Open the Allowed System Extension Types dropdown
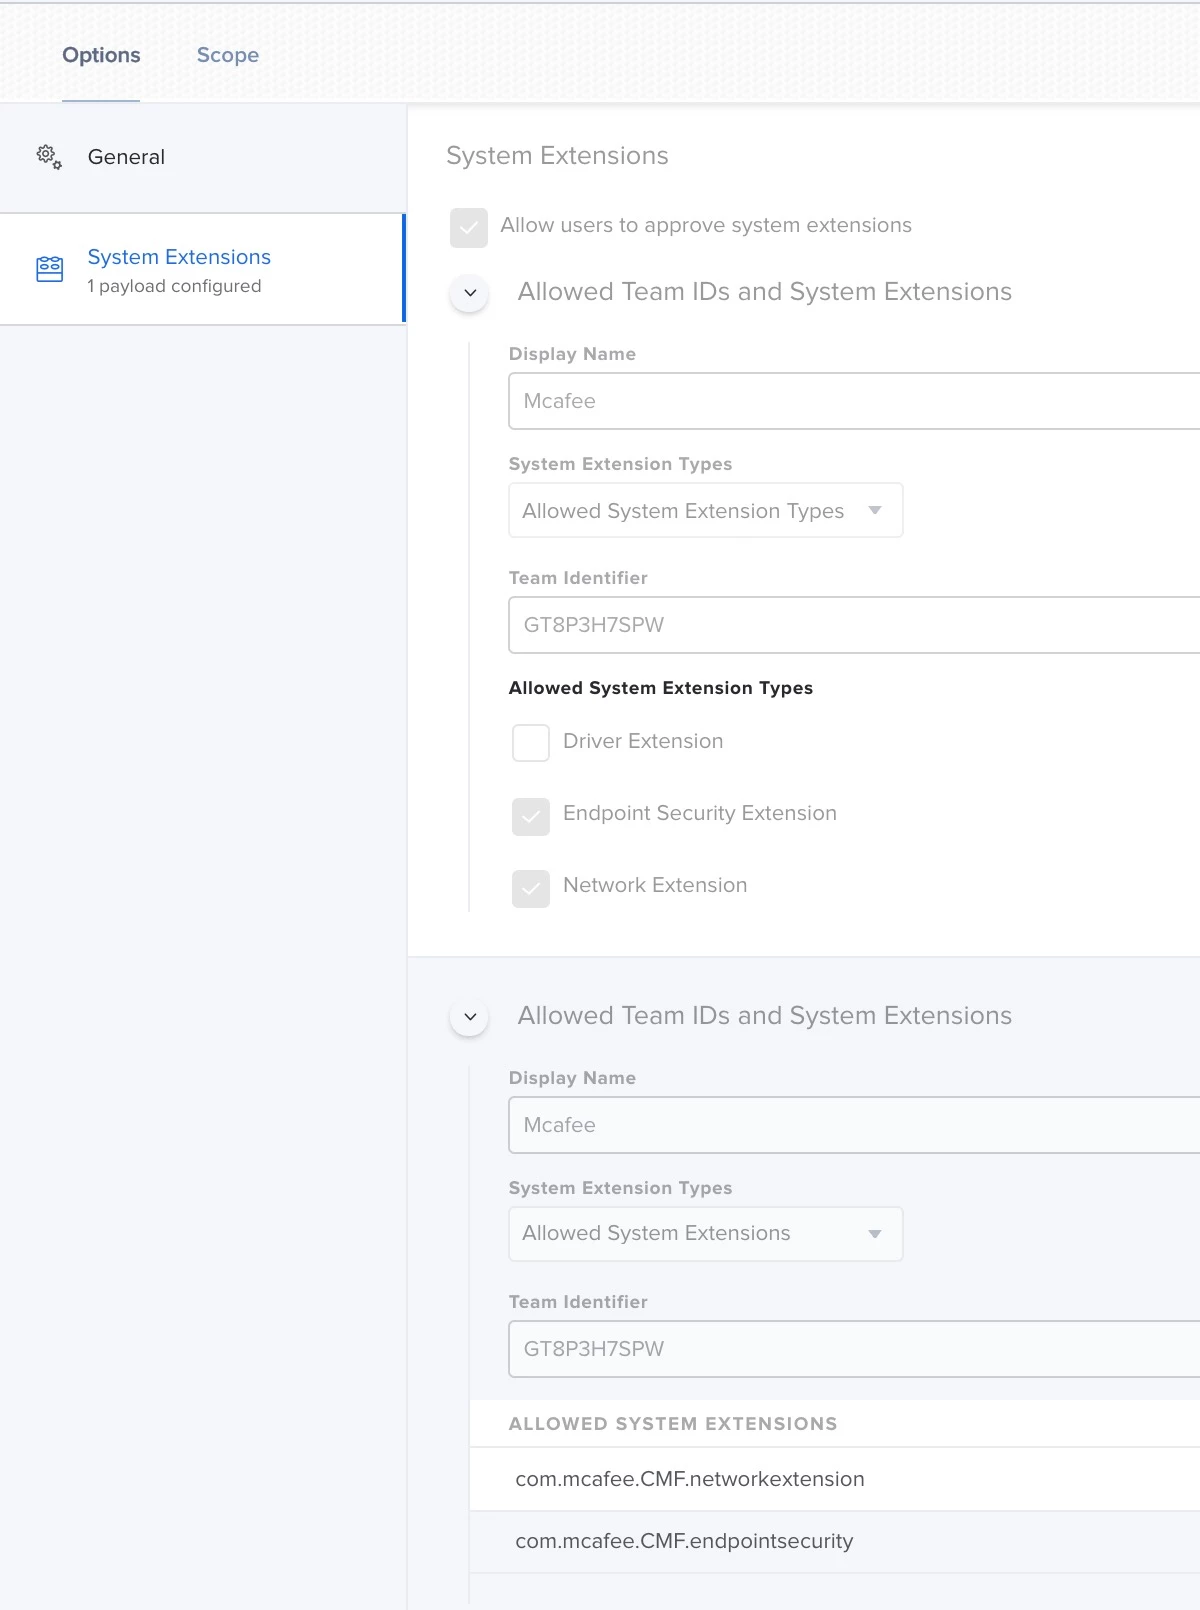The height and width of the screenshot is (1610, 1200). (706, 510)
